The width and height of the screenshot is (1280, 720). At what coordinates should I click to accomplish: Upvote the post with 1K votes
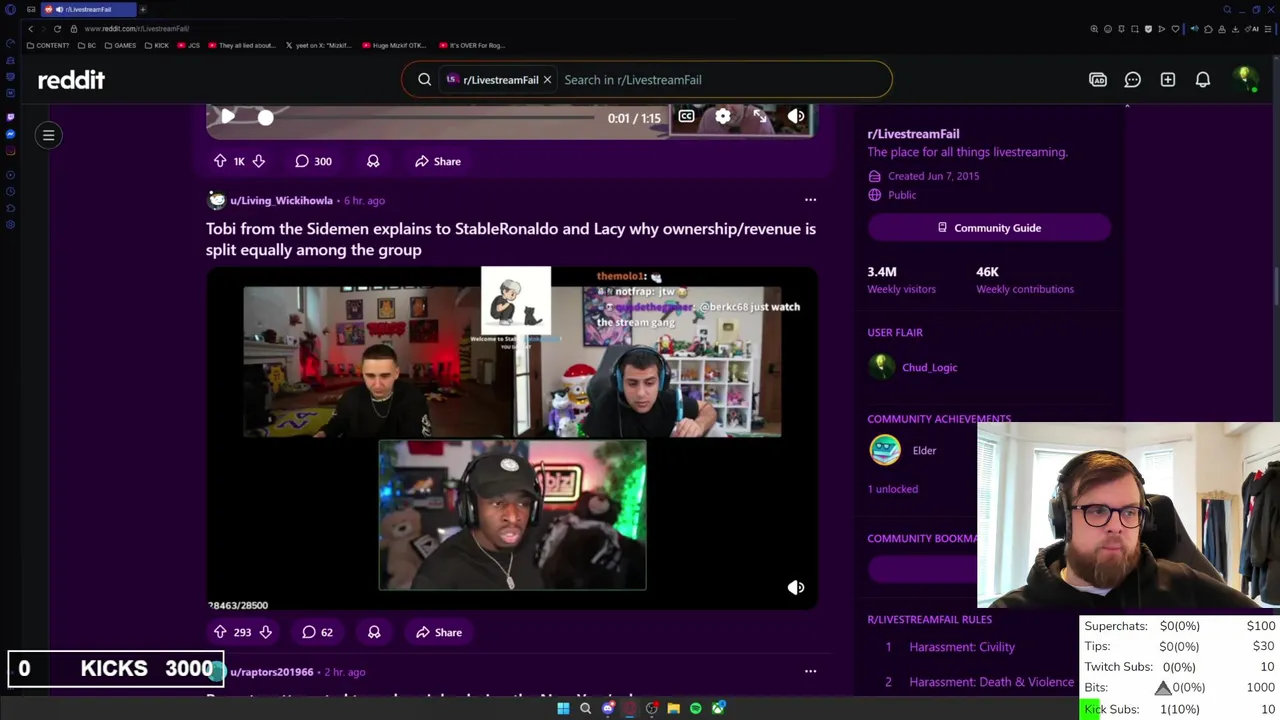click(220, 161)
